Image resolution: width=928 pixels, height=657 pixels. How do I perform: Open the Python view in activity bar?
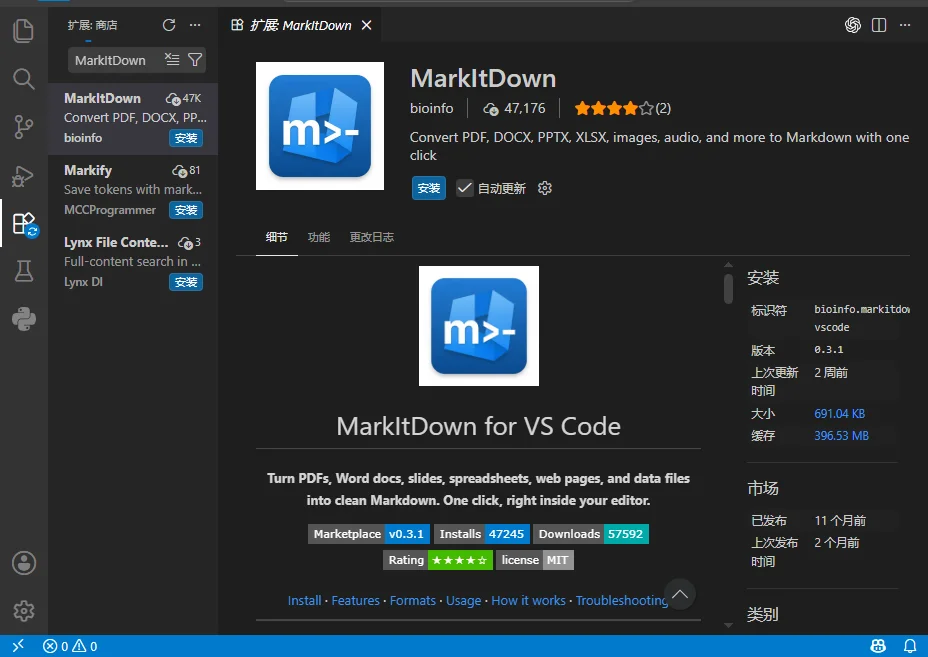[24, 319]
